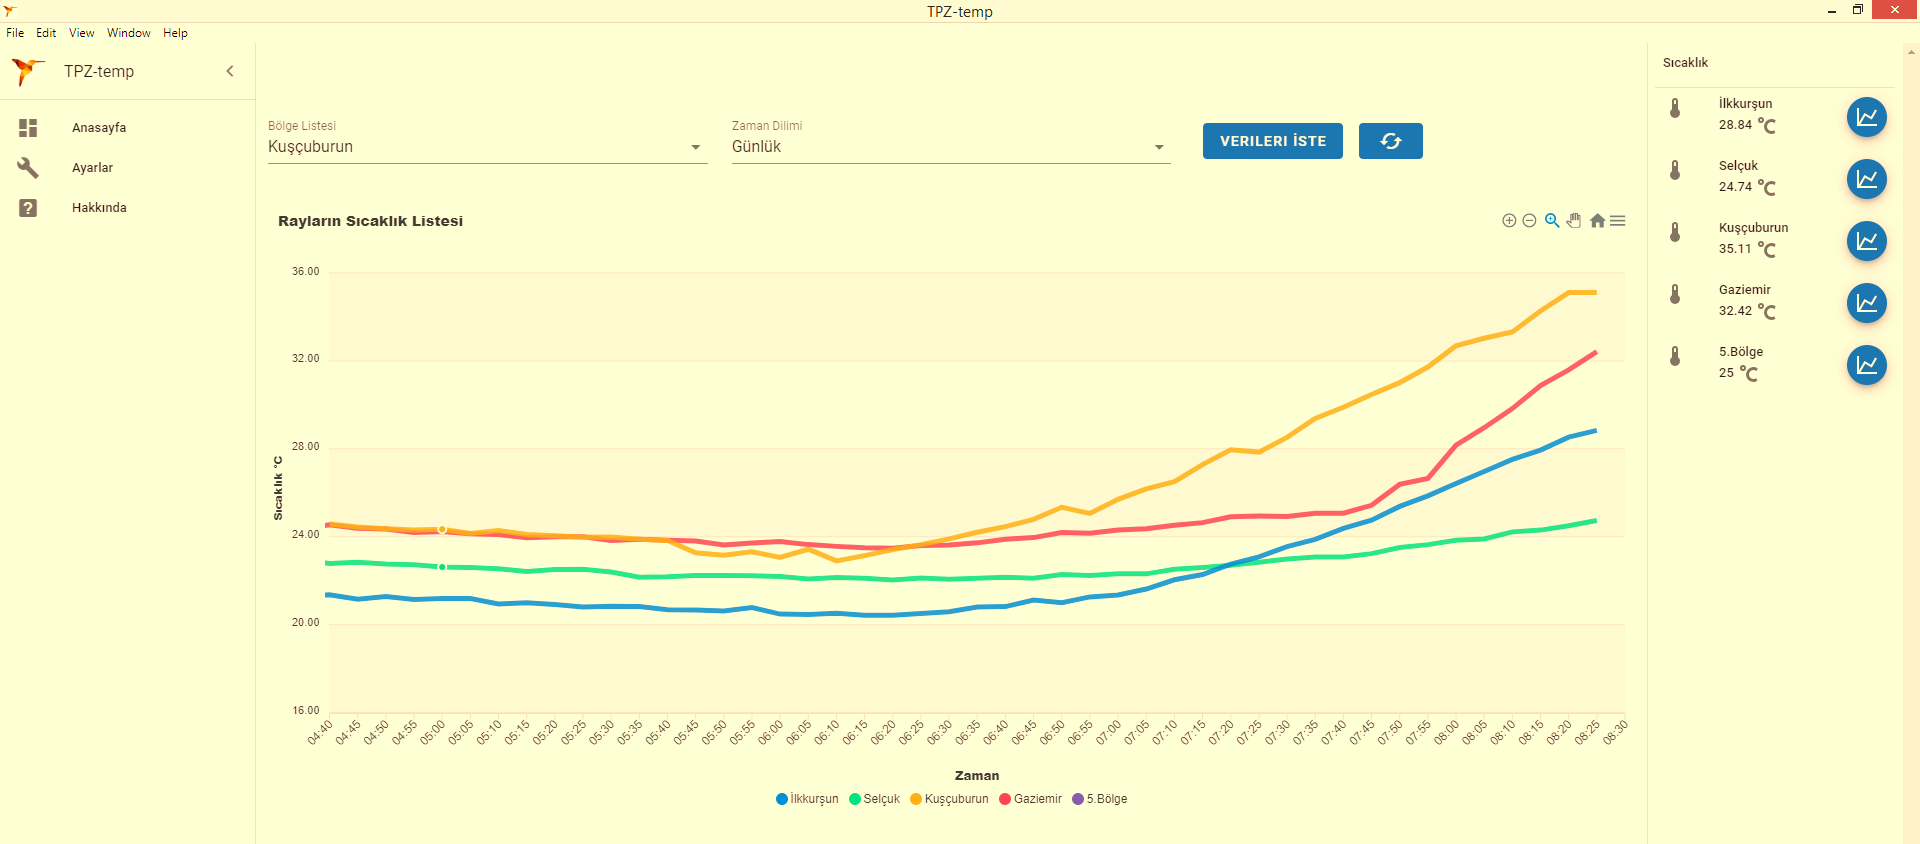Open the chart hamburger menu

[1618, 221]
